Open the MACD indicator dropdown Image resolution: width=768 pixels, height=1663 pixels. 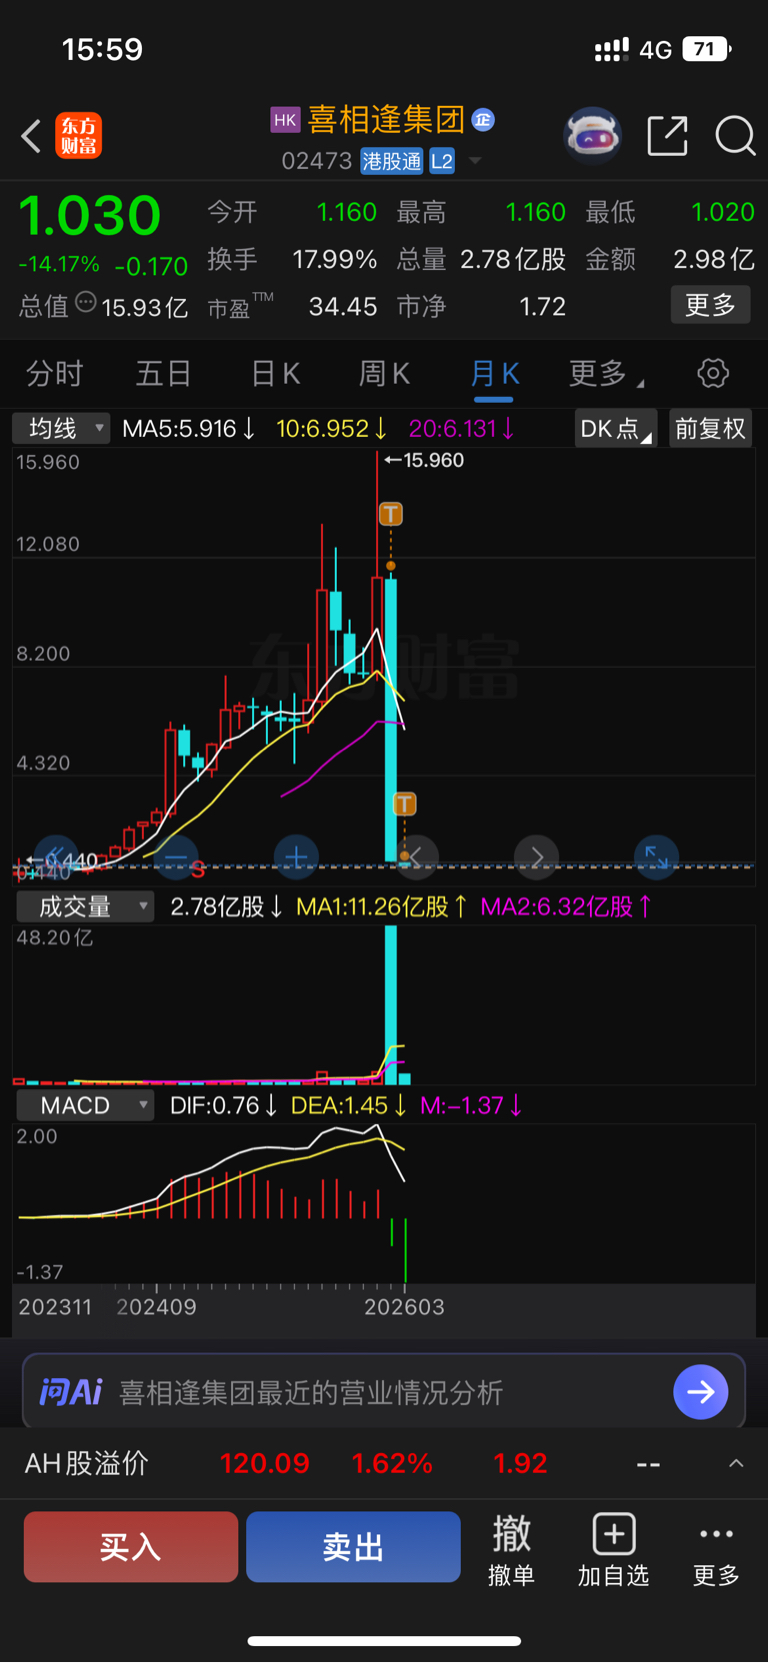[85, 1106]
